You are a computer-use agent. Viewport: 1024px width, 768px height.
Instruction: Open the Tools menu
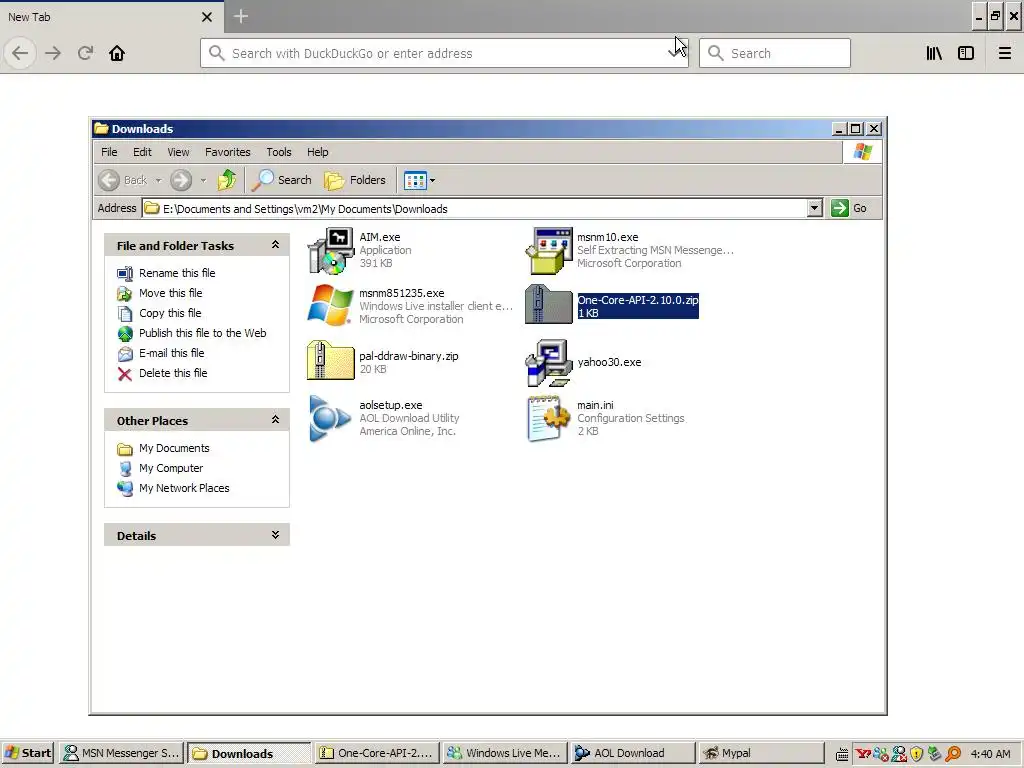(x=279, y=152)
